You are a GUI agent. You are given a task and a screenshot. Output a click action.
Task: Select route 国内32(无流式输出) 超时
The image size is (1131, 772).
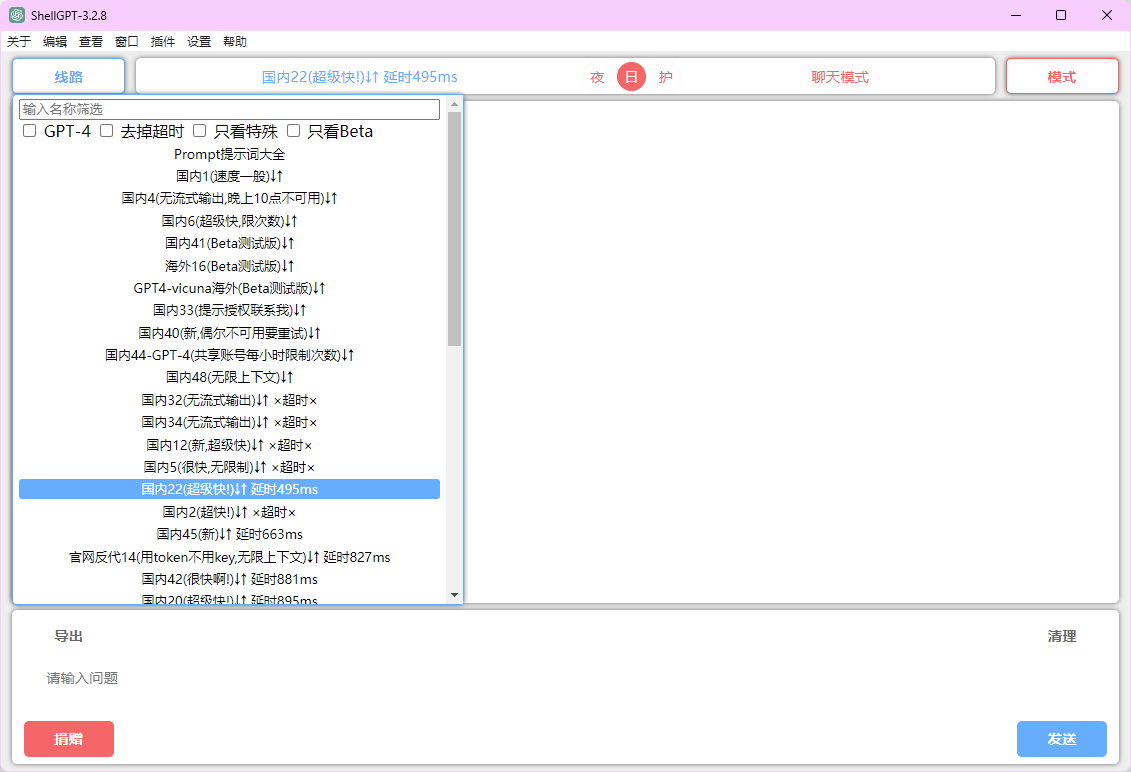[229, 400]
